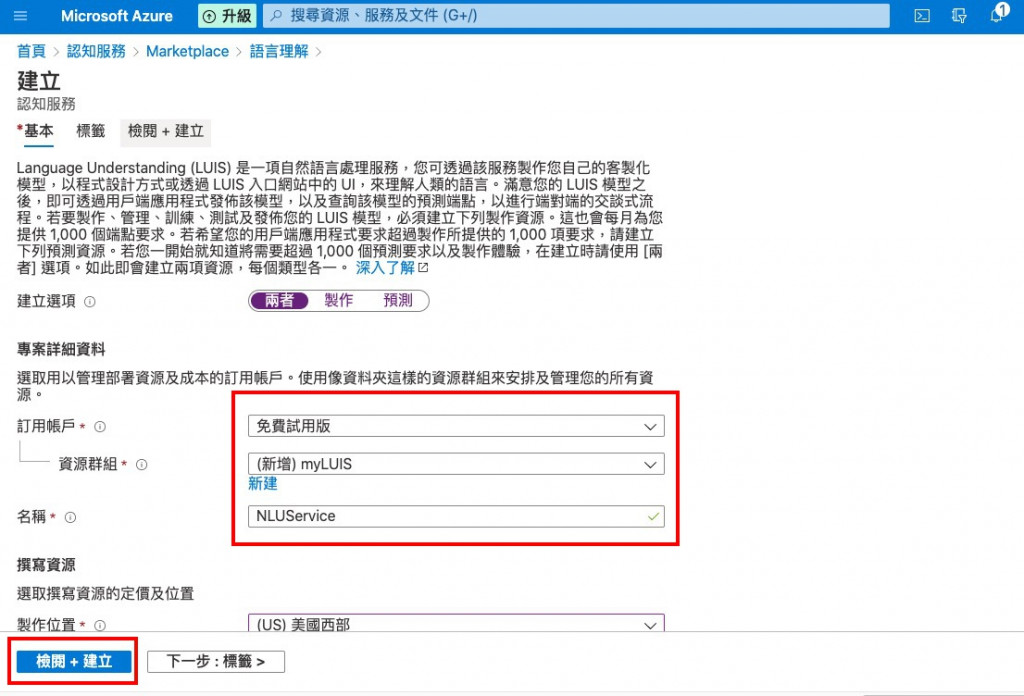Open the notifications bell
This screenshot has height=696, width=1024.
[x=997, y=14]
